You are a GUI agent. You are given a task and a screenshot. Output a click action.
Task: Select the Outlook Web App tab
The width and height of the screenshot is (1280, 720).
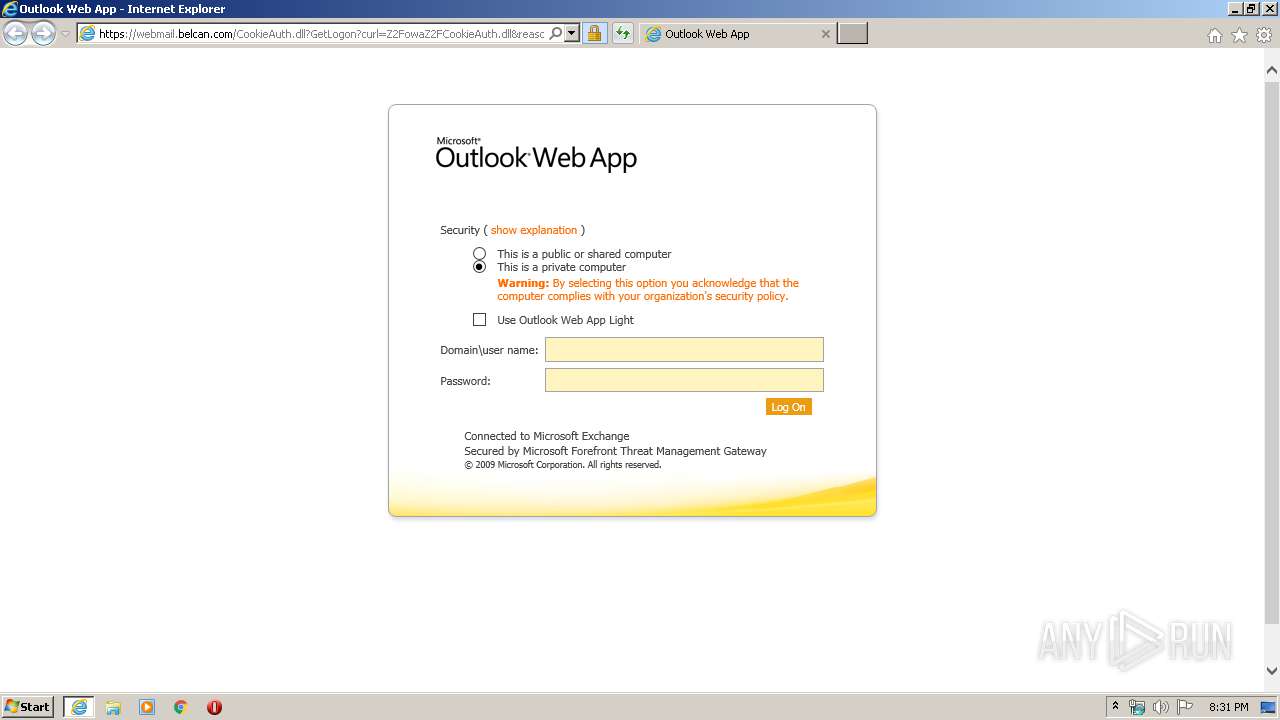tap(738, 34)
